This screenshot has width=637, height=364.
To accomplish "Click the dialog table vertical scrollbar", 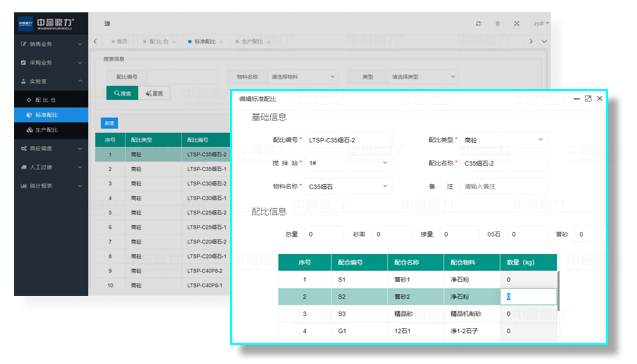I will (559, 291).
